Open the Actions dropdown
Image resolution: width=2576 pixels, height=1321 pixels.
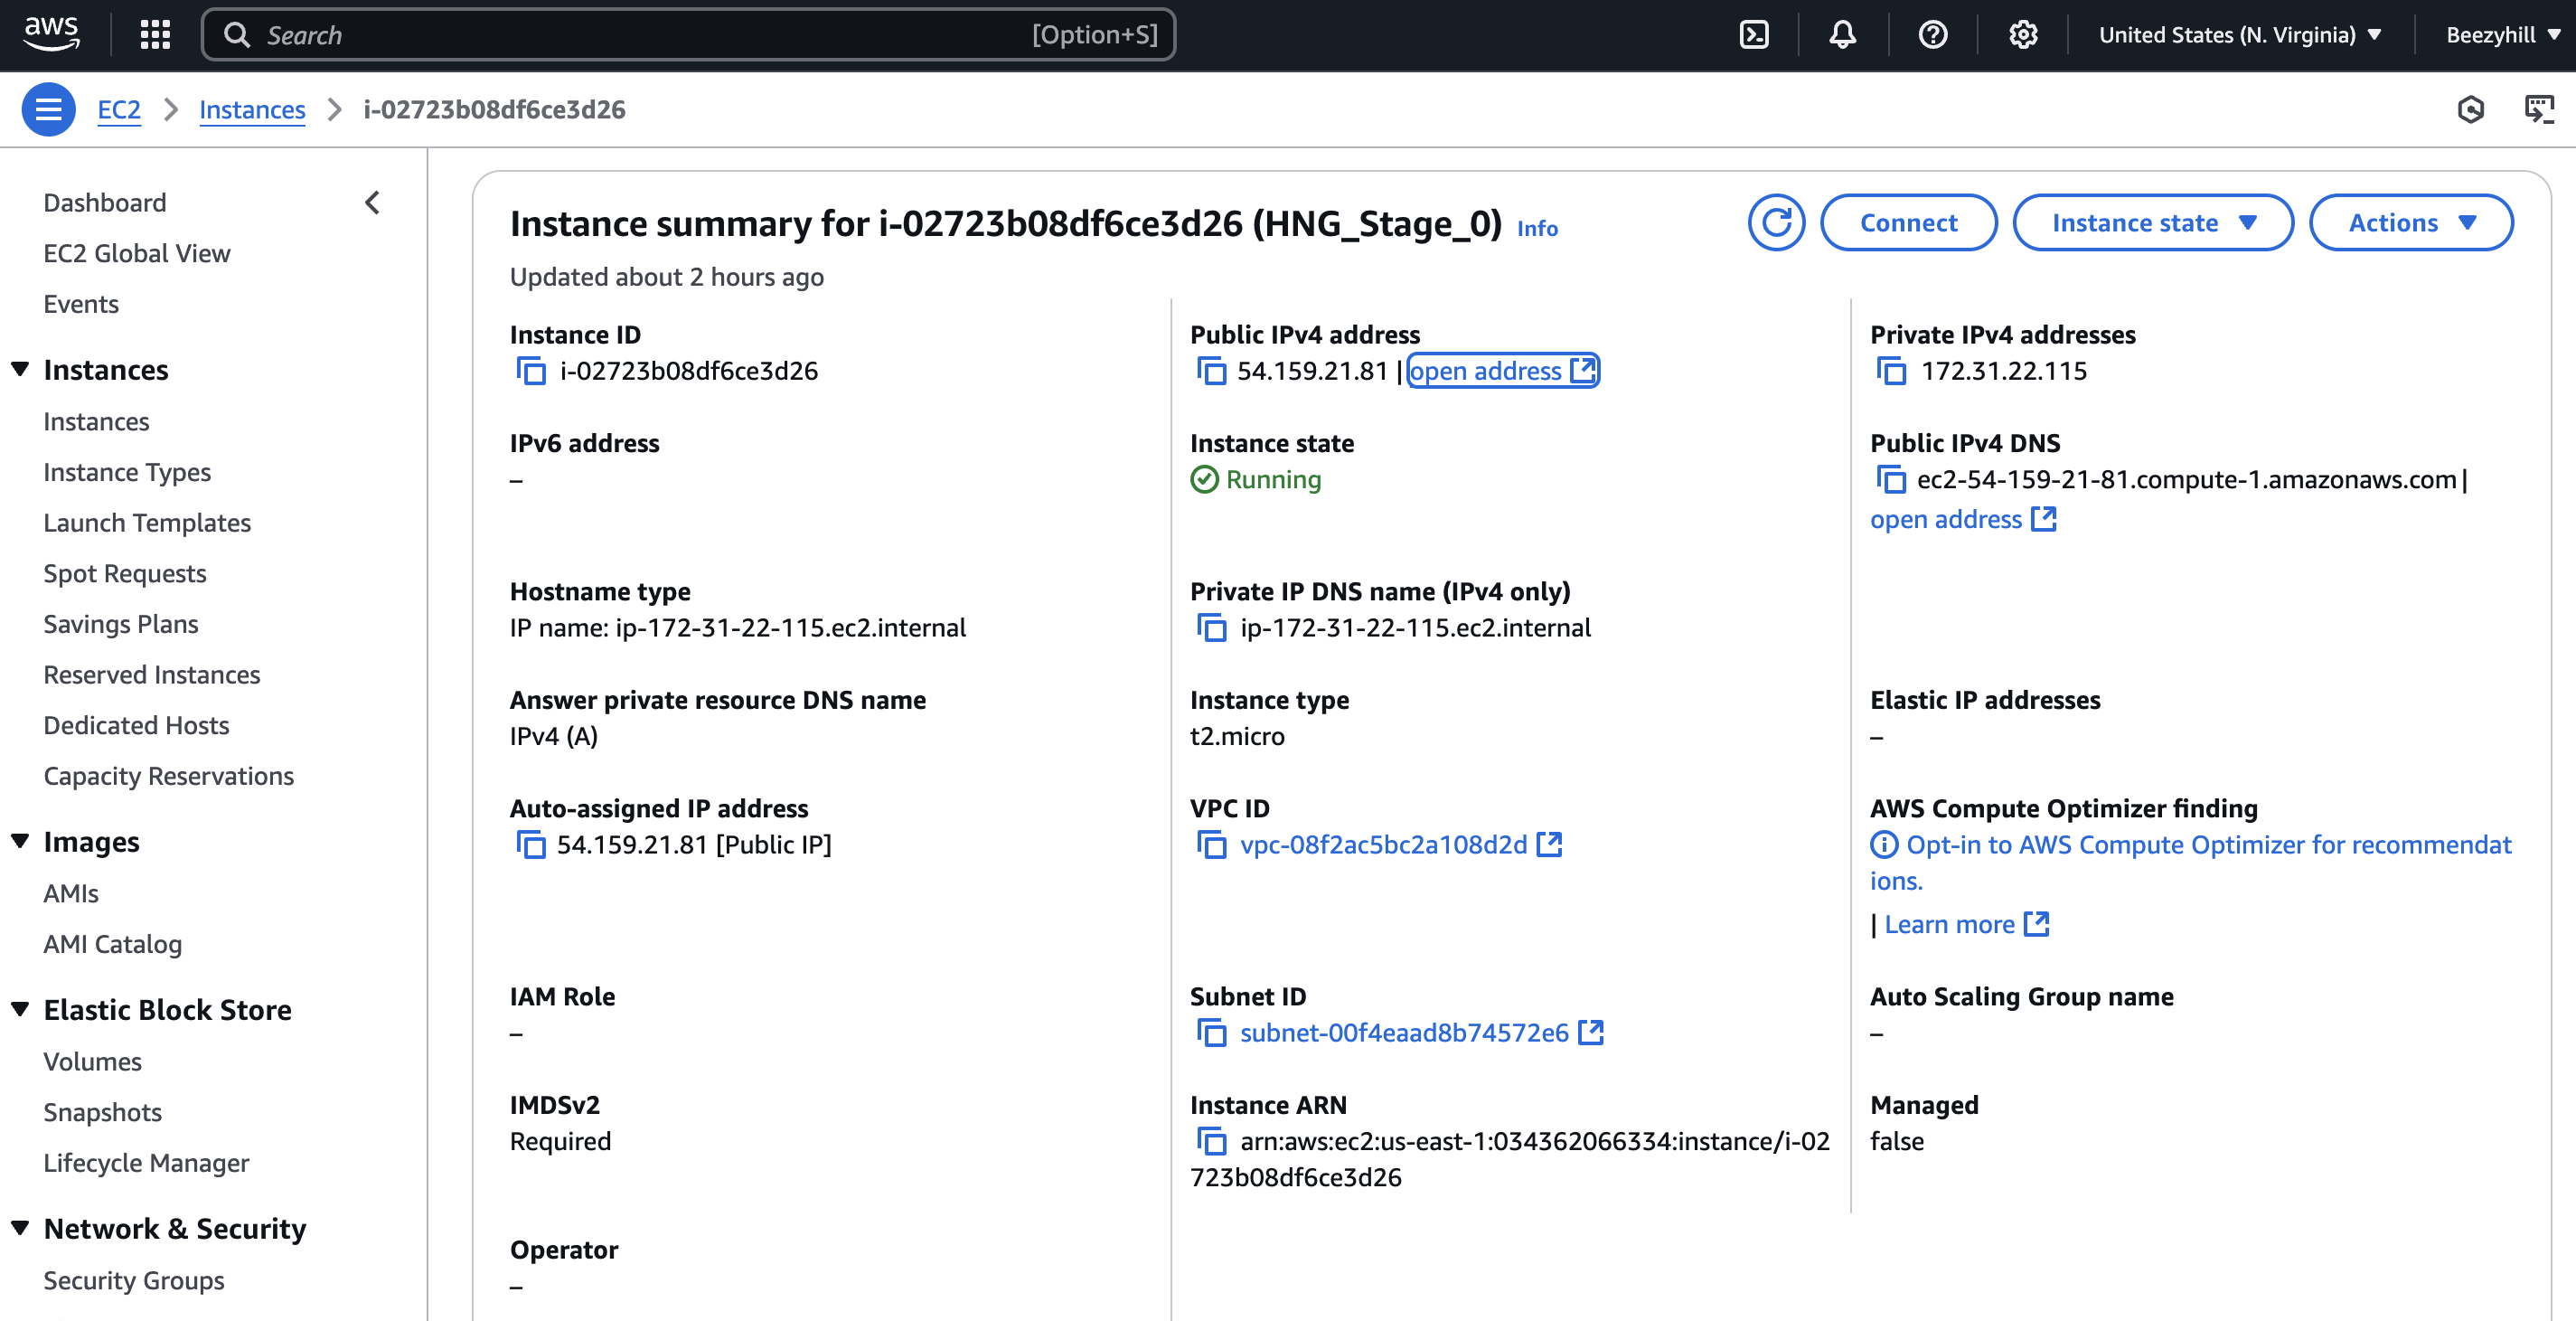[x=2411, y=222]
